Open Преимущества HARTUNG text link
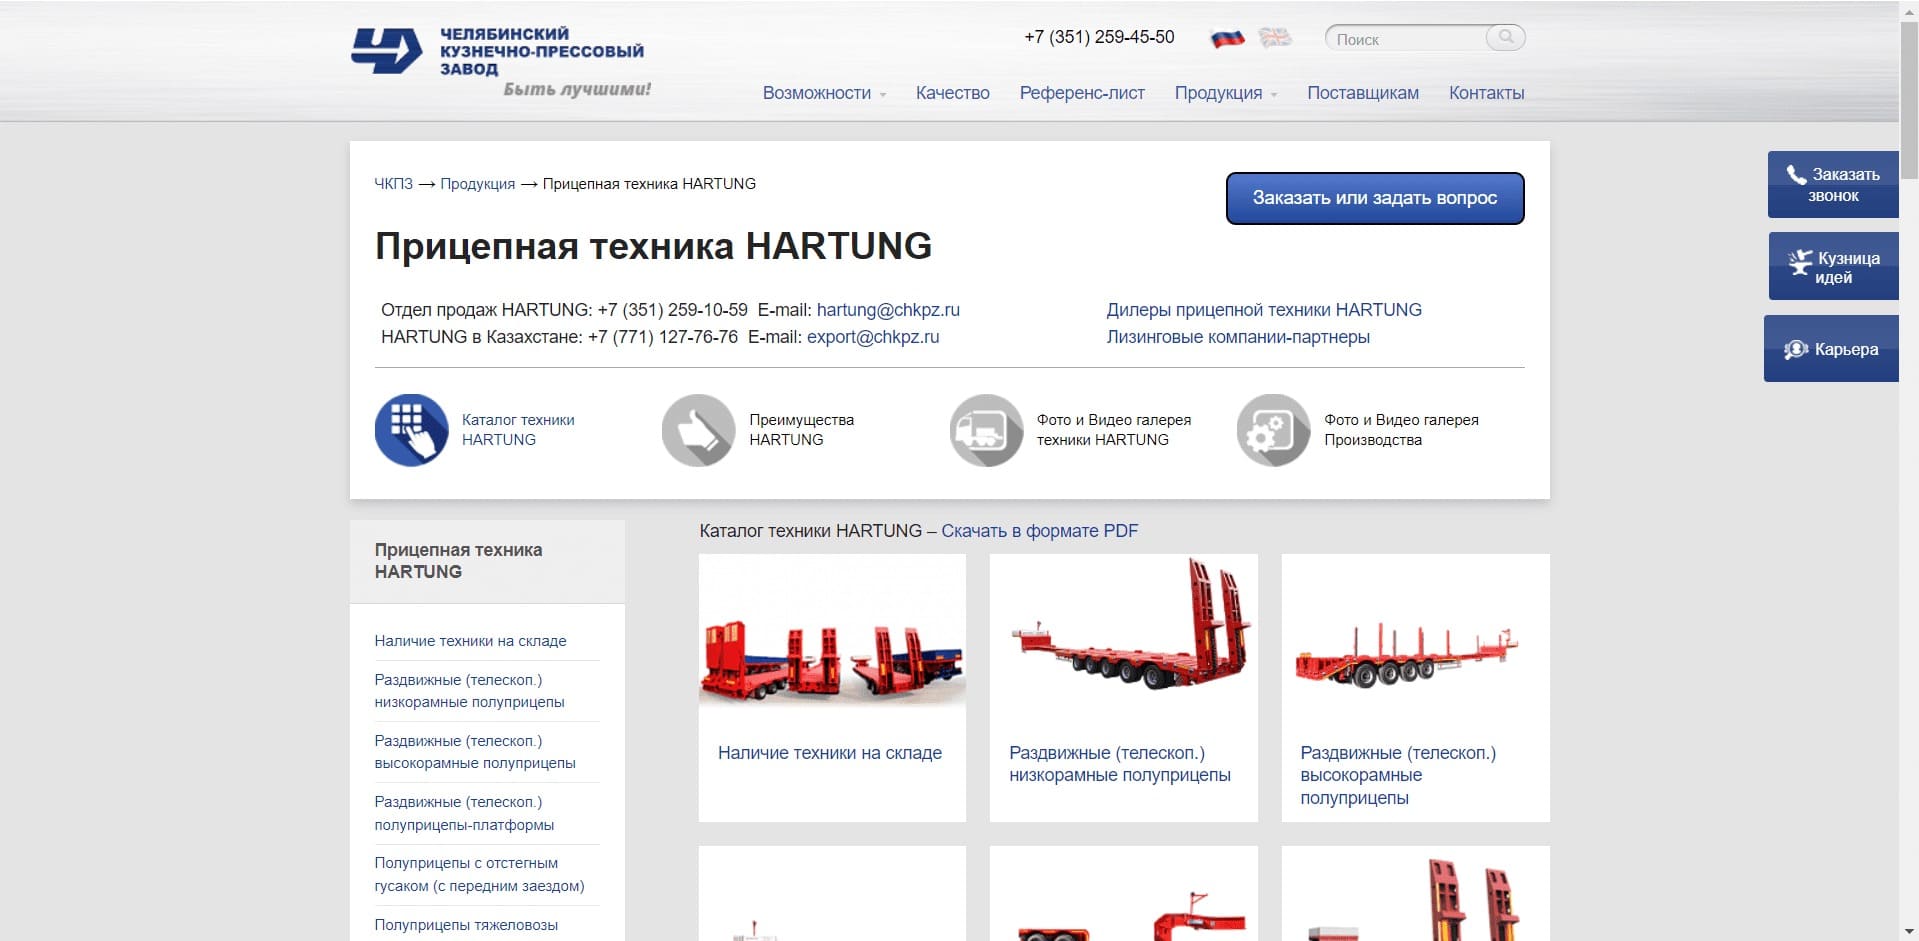 click(x=801, y=430)
